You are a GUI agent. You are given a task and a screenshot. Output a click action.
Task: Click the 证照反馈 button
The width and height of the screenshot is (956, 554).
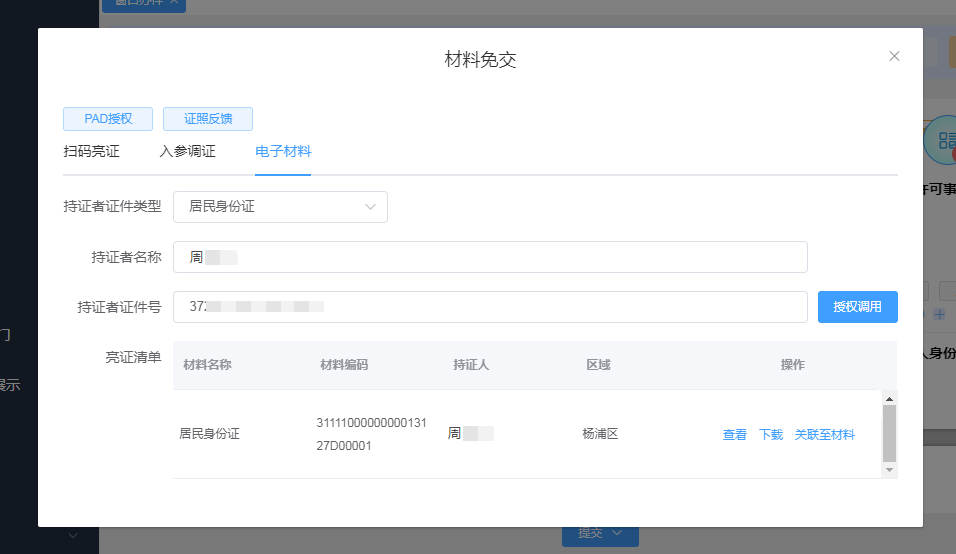pos(208,119)
